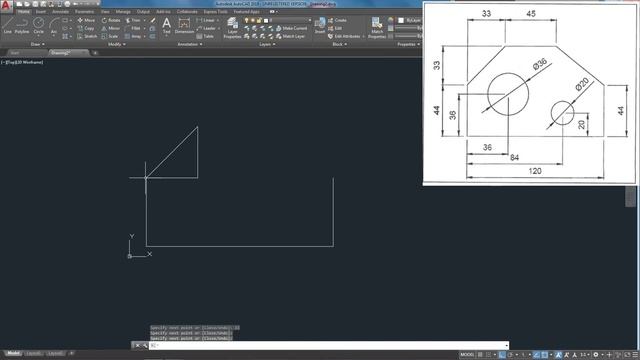Toggle layer on/off lightbulb icon
Image resolution: width=640 pixels, height=360 pixels.
(x=247, y=20)
